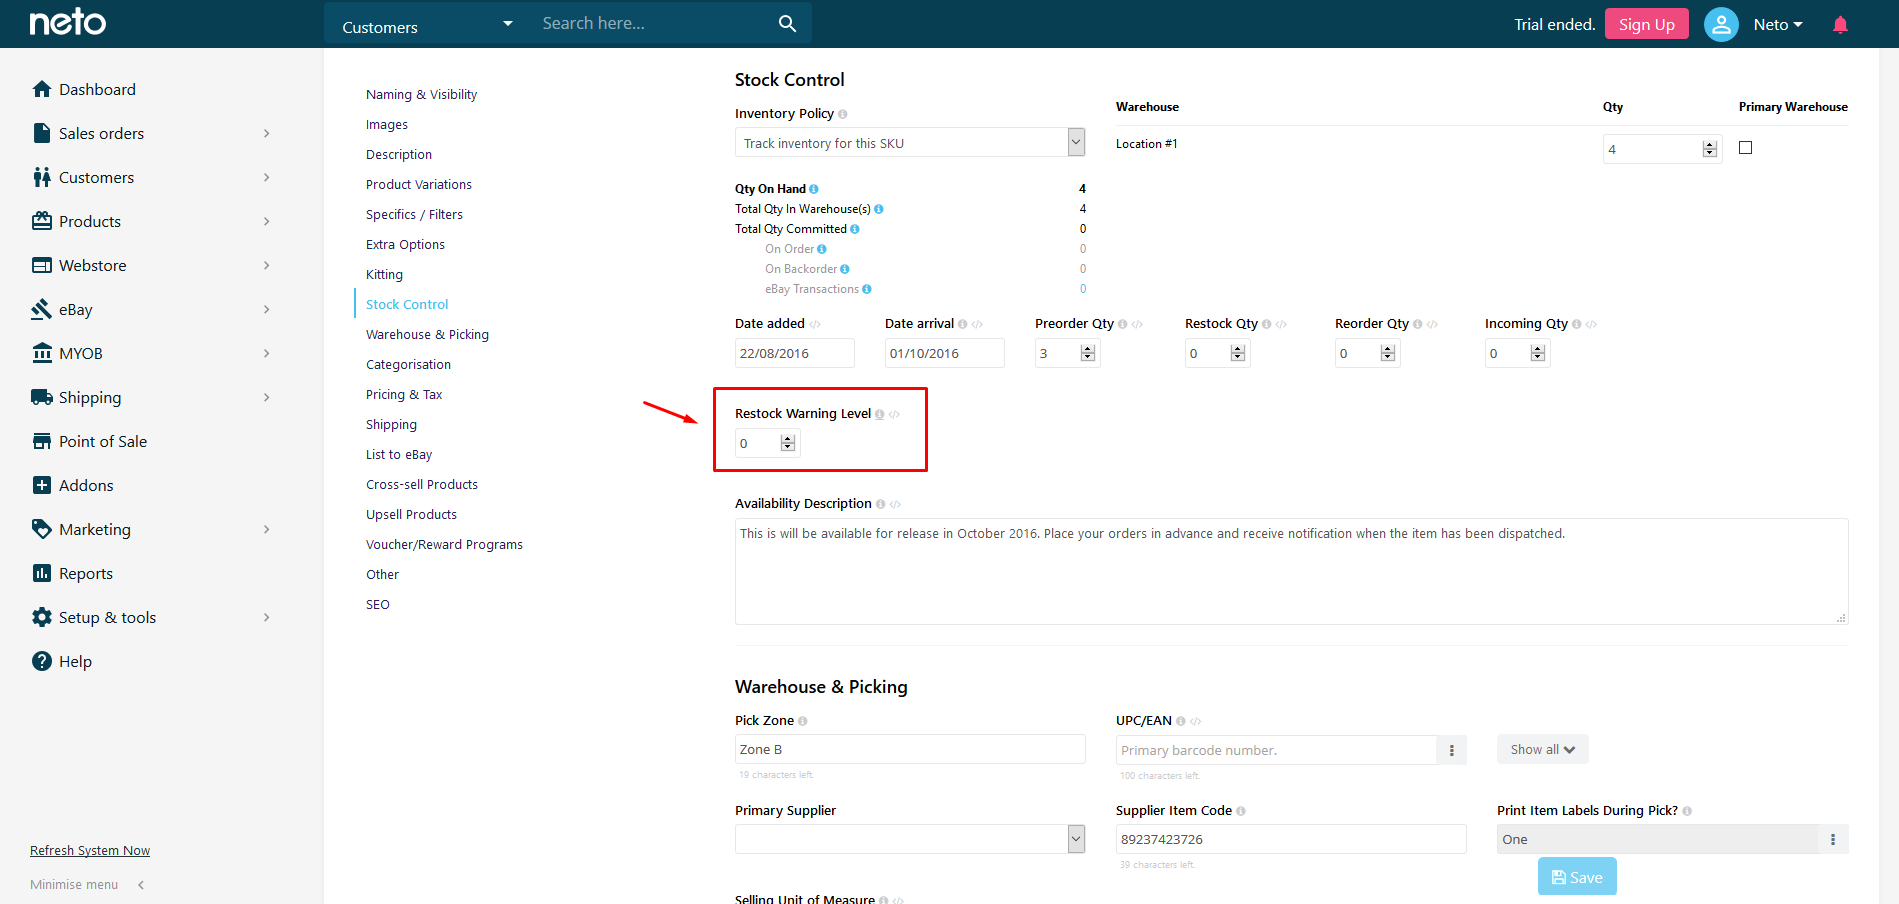Click the Refresh System Now link

(x=89, y=849)
